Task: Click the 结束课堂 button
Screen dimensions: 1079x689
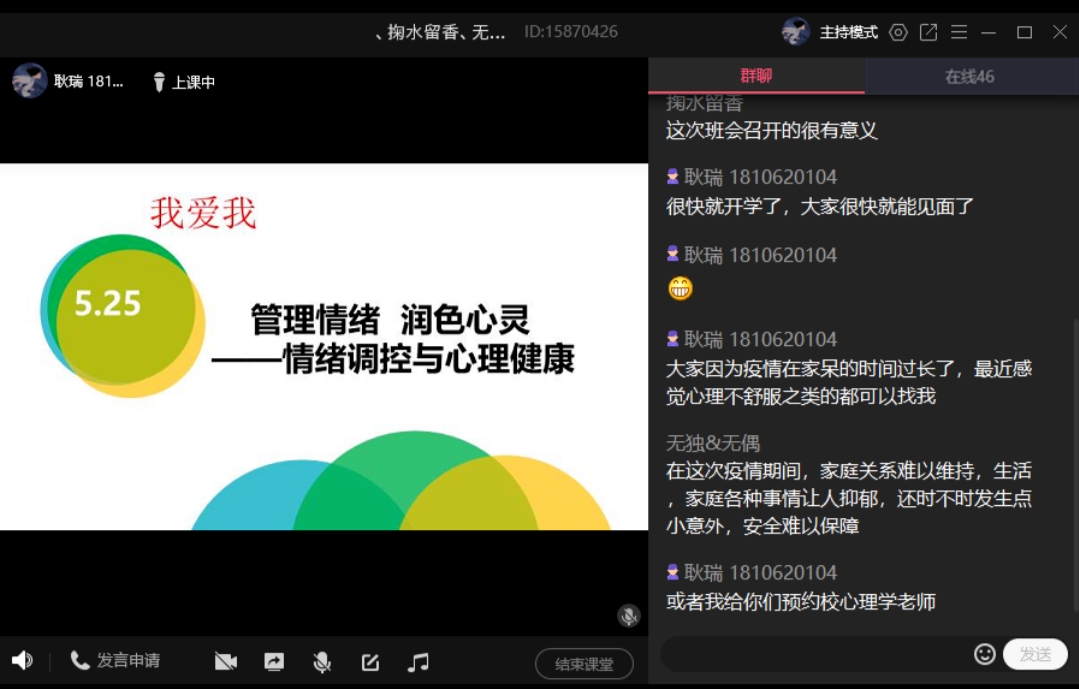Action: (x=584, y=664)
